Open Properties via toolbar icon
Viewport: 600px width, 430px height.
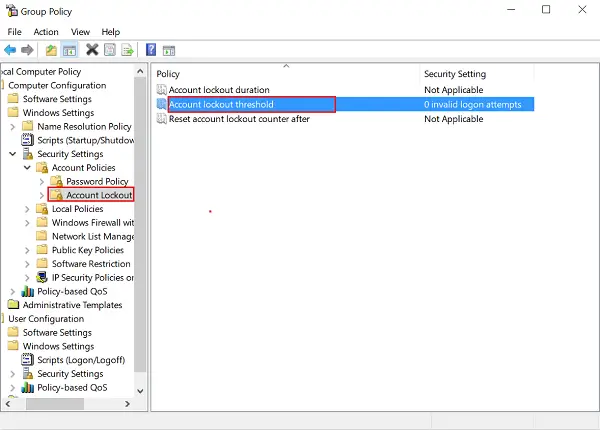pyautogui.click(x=110, y=50)
